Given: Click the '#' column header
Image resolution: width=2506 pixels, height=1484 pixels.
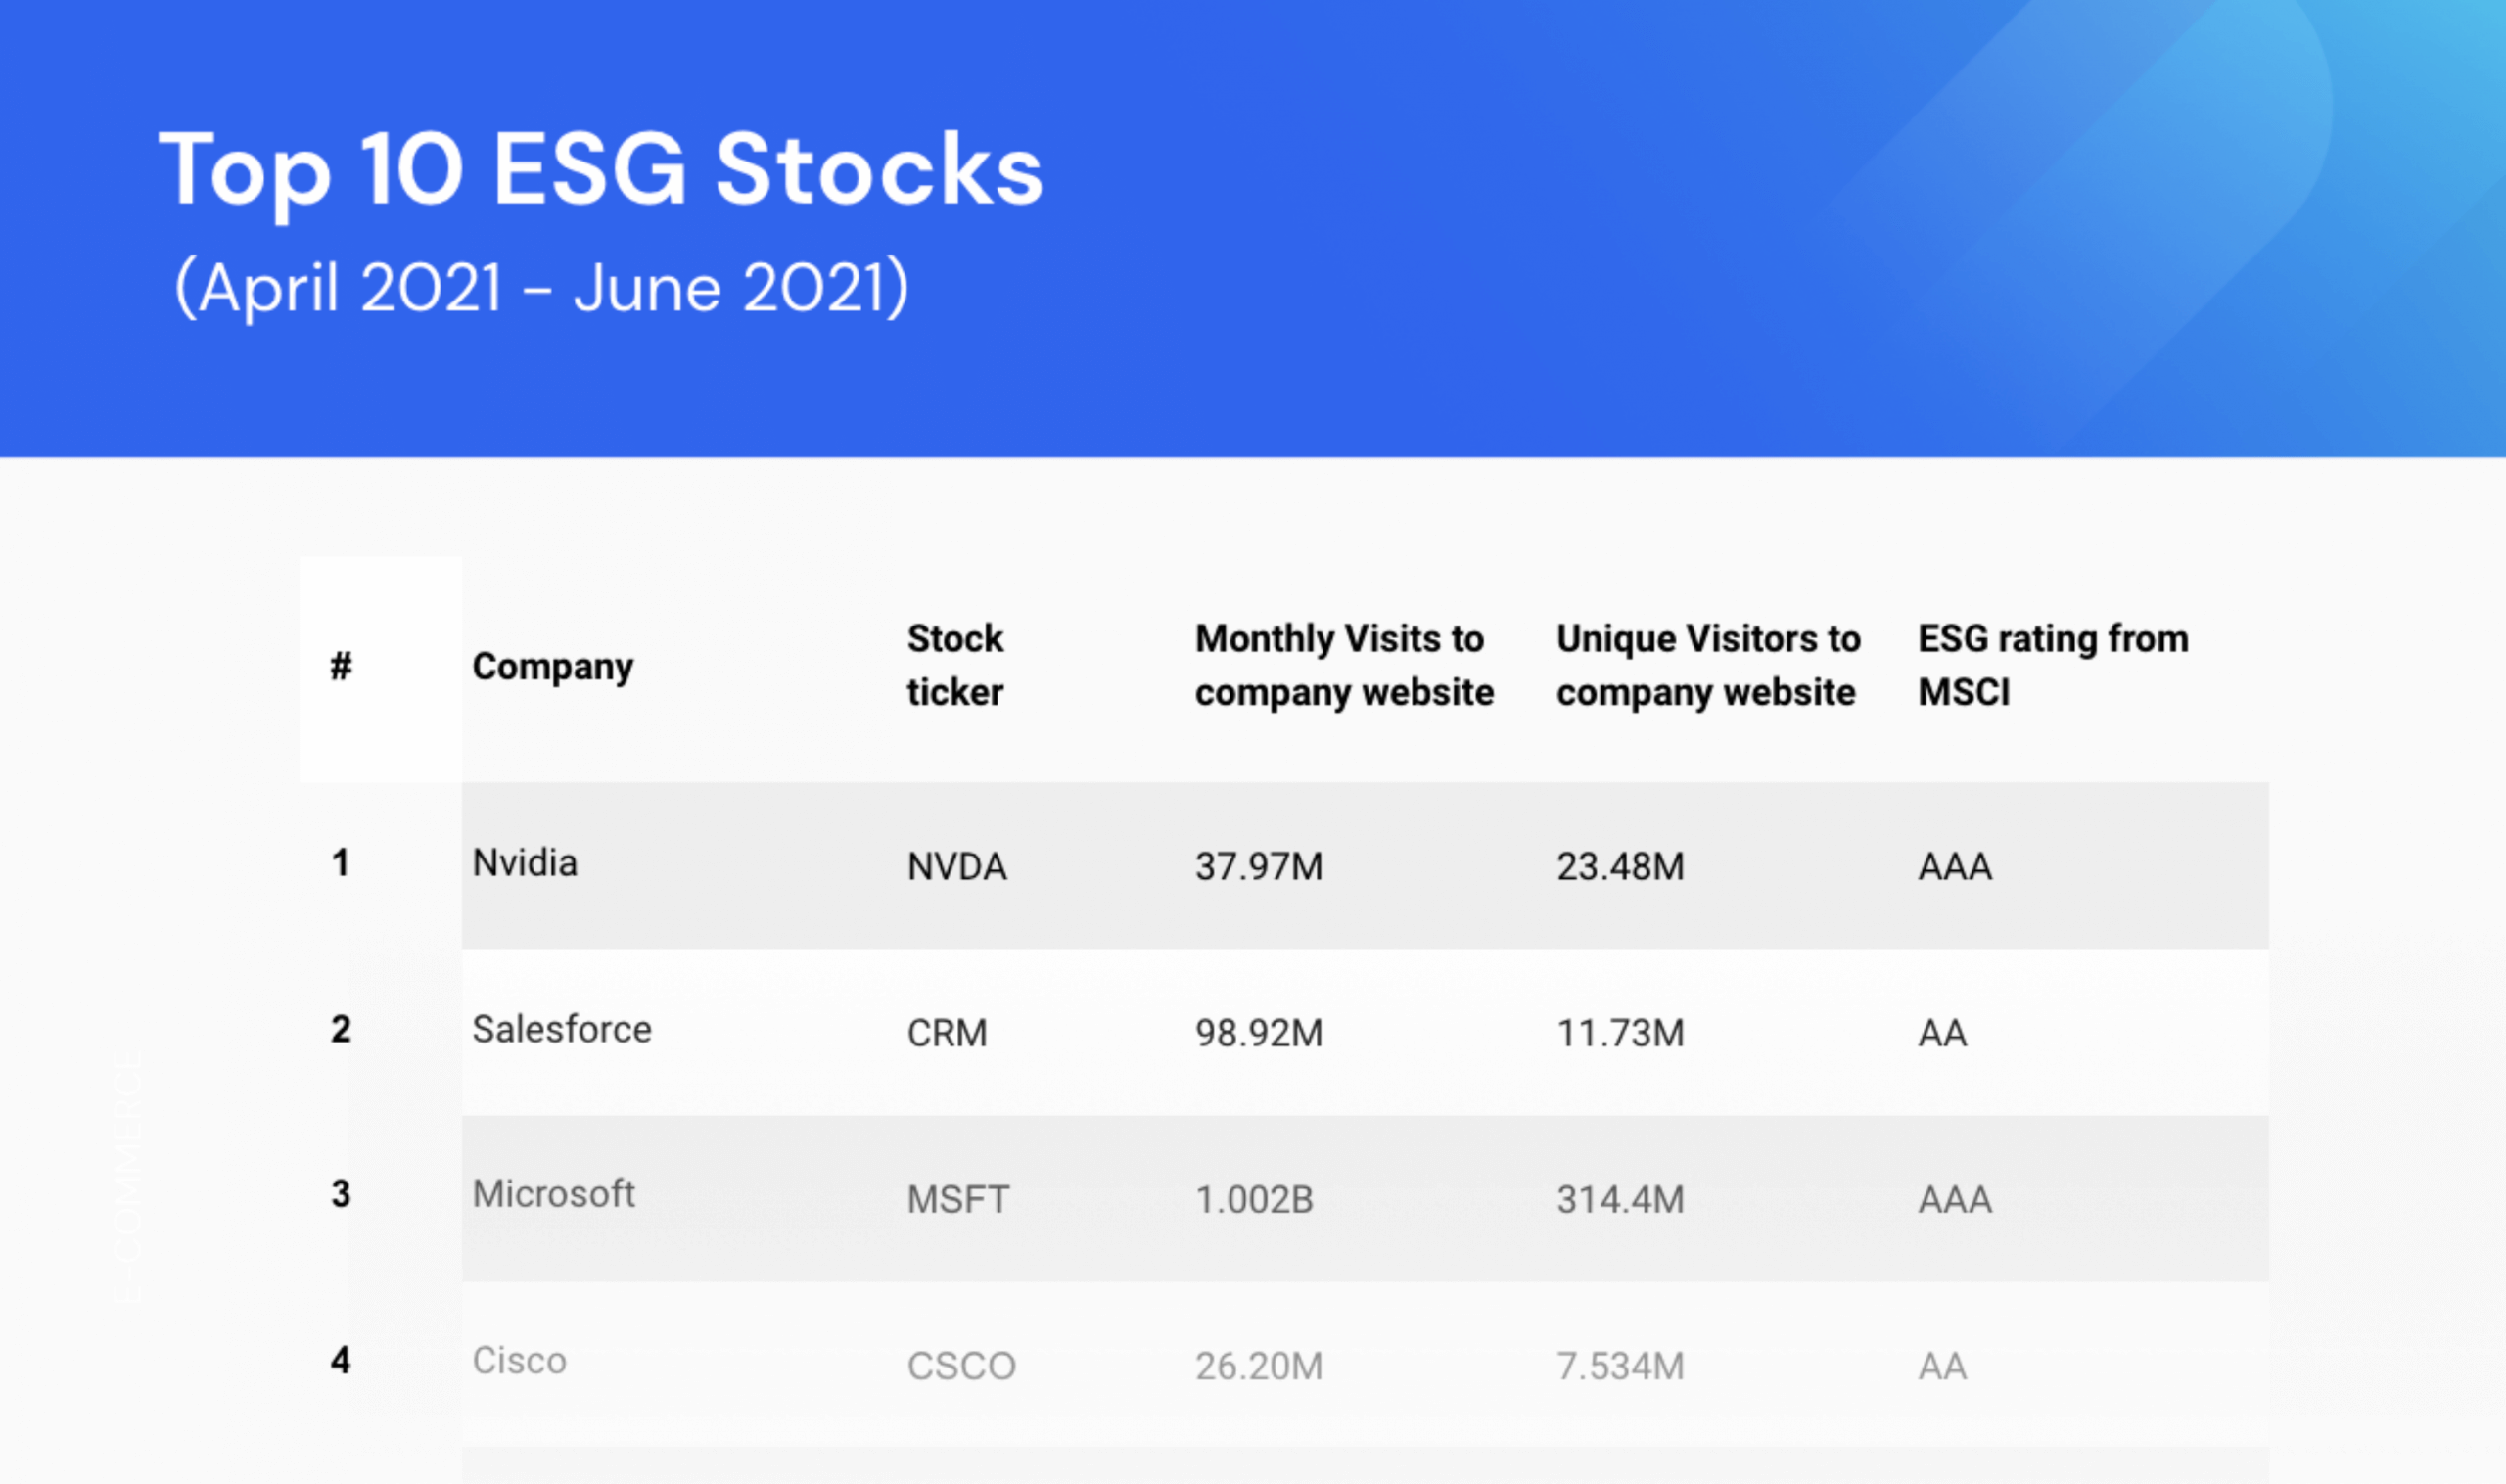Looking at the screenshot, I should 341,666.
